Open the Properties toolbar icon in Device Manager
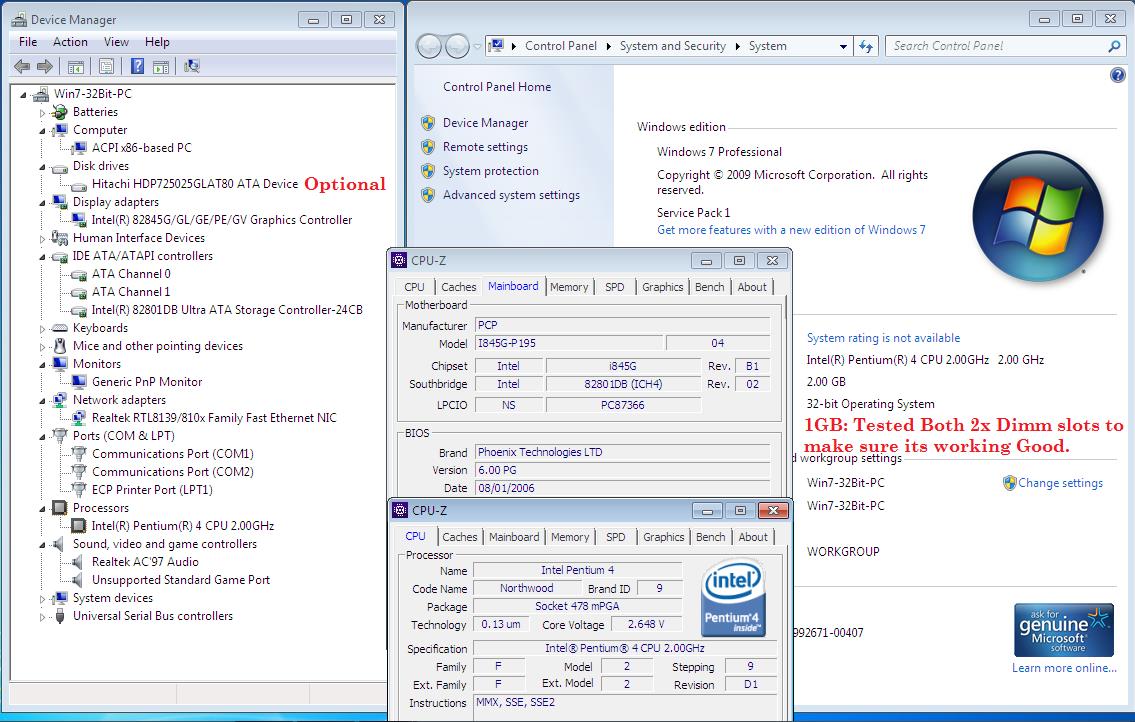The width and height of the screenshot is (1135, 722). point(106,67)
